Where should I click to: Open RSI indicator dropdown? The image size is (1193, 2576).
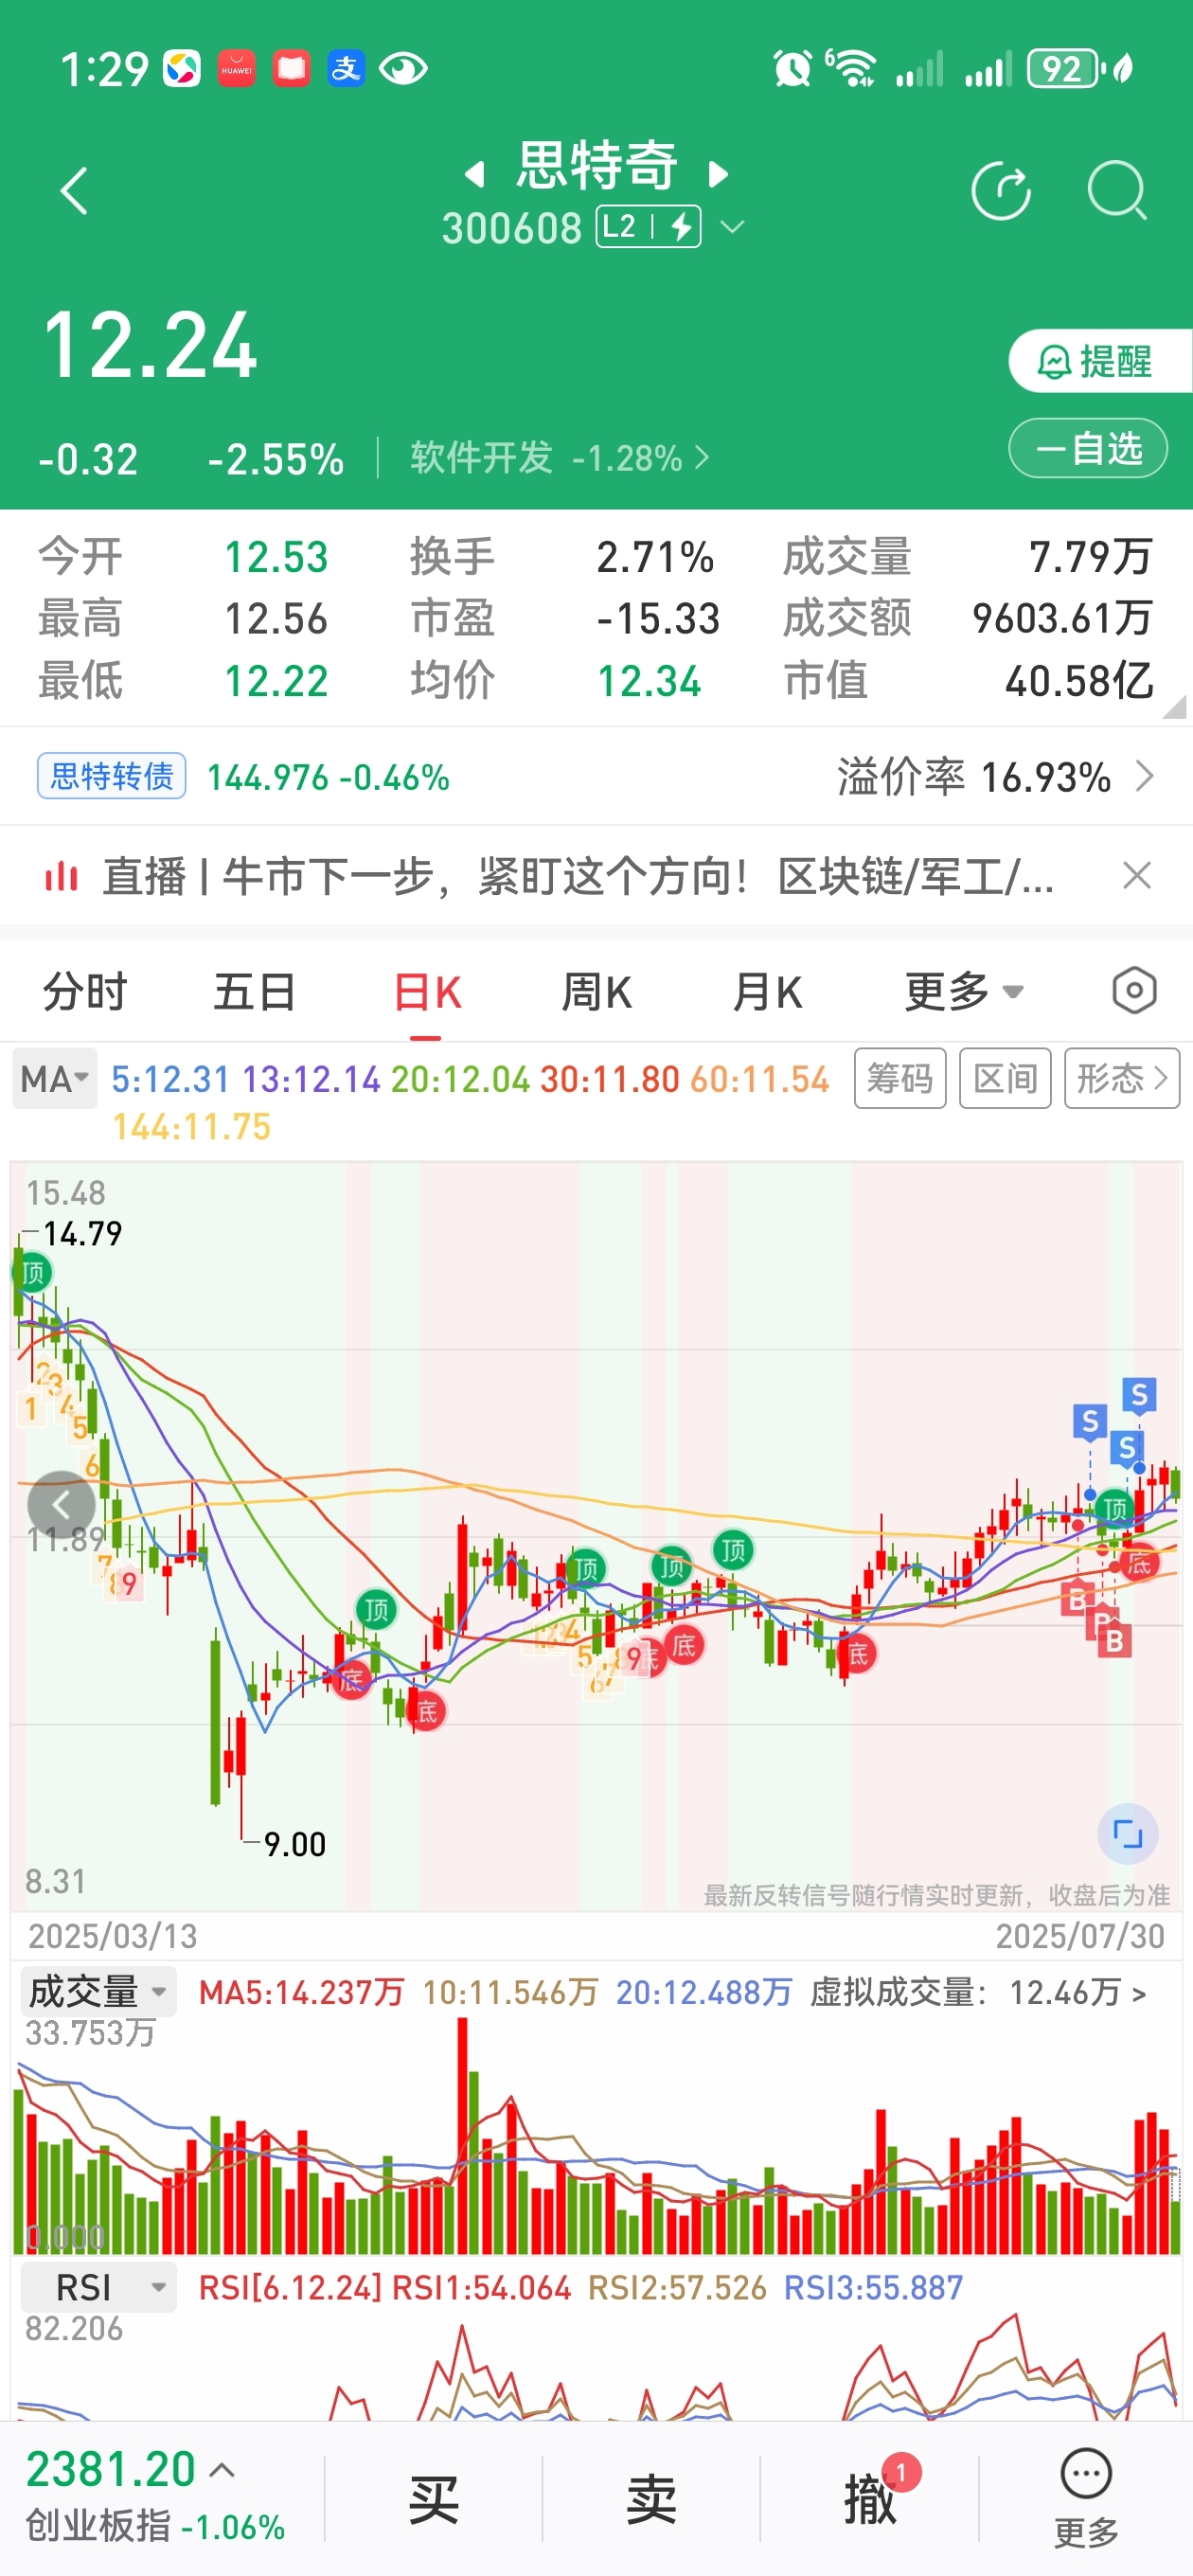98,2287
